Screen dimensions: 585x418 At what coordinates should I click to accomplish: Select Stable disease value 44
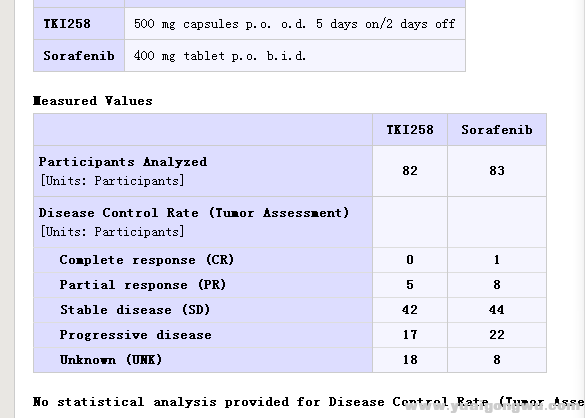[497, 310]
